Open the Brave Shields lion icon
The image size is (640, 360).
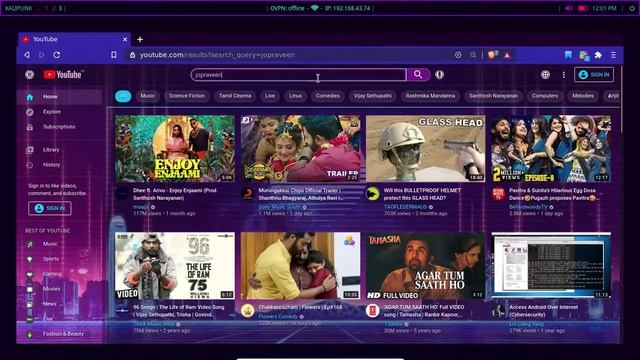[x=491, y=55]
